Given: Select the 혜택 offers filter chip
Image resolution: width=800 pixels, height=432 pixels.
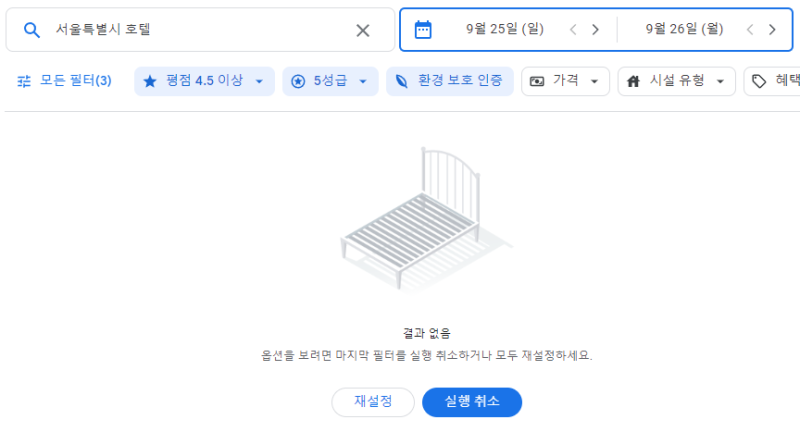Looking at the screenshot, I should click(x=774, y=81).
